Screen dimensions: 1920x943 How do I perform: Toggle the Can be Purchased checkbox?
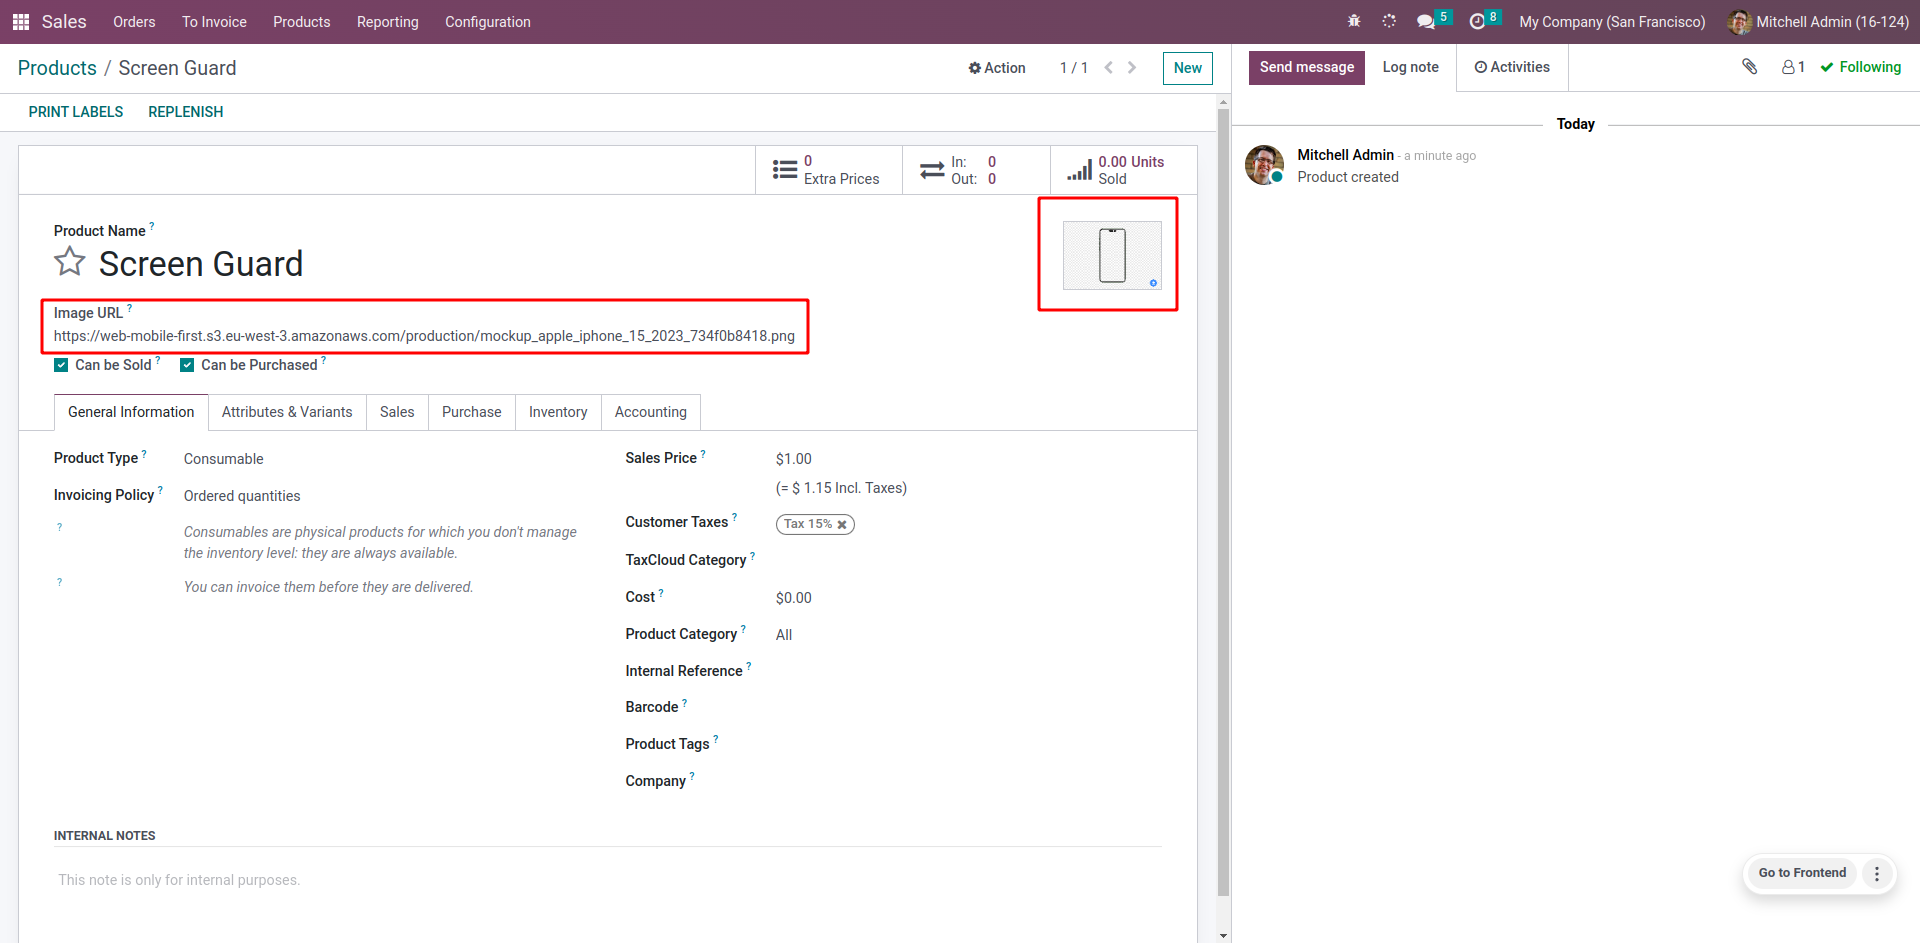pos(187,365)
